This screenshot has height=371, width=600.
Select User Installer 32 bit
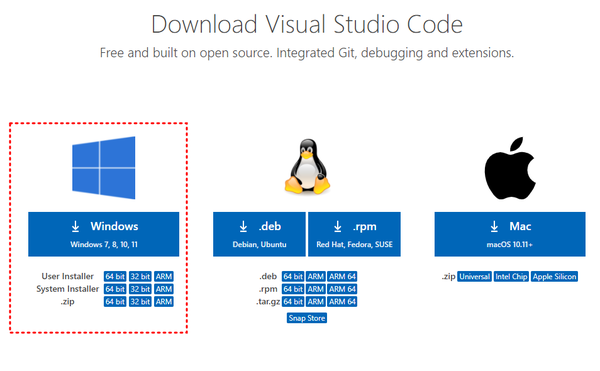click(x=140, y=276)
